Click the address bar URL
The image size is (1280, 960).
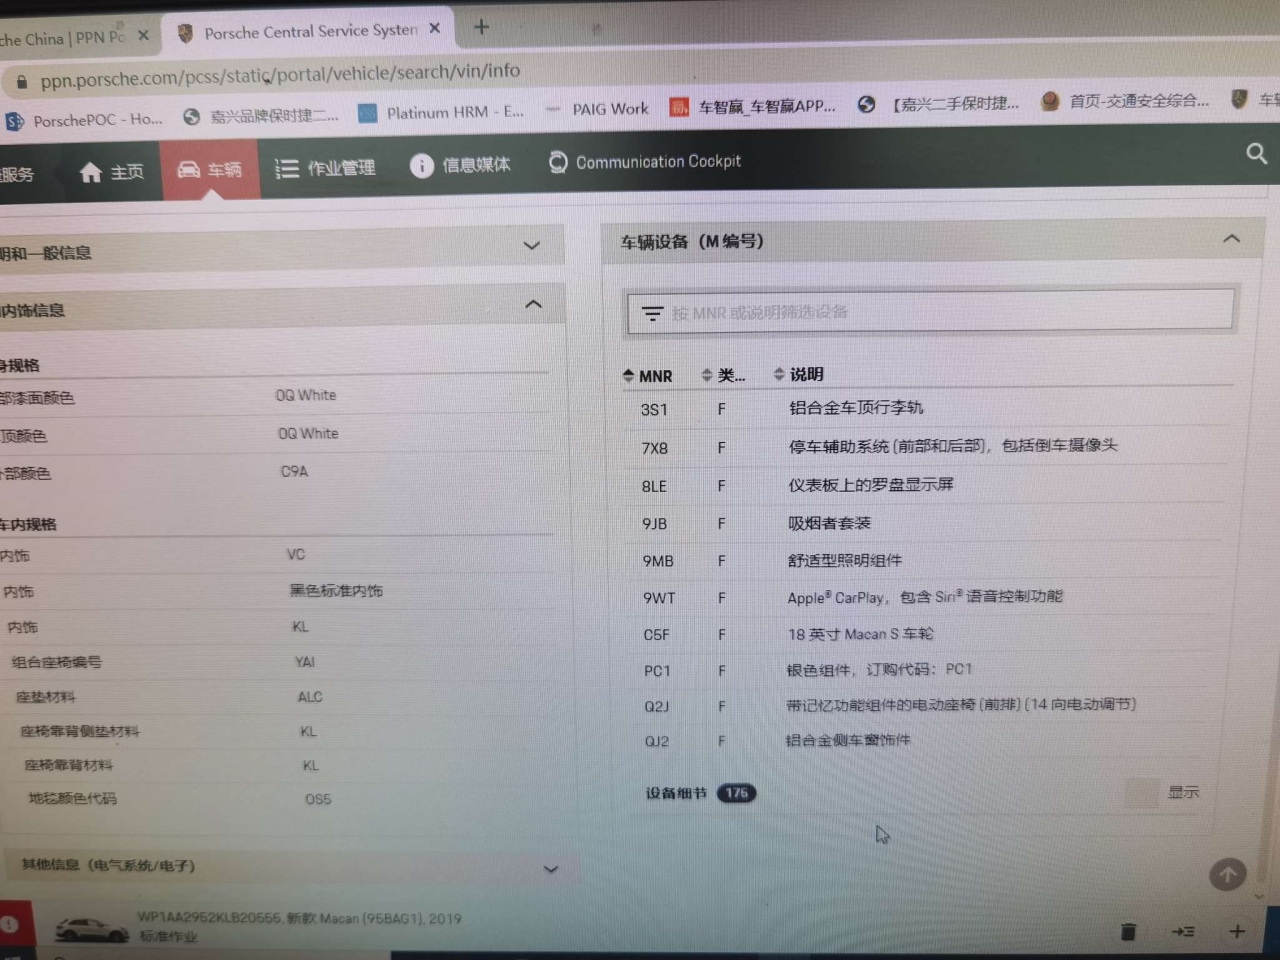pos(280,75)
